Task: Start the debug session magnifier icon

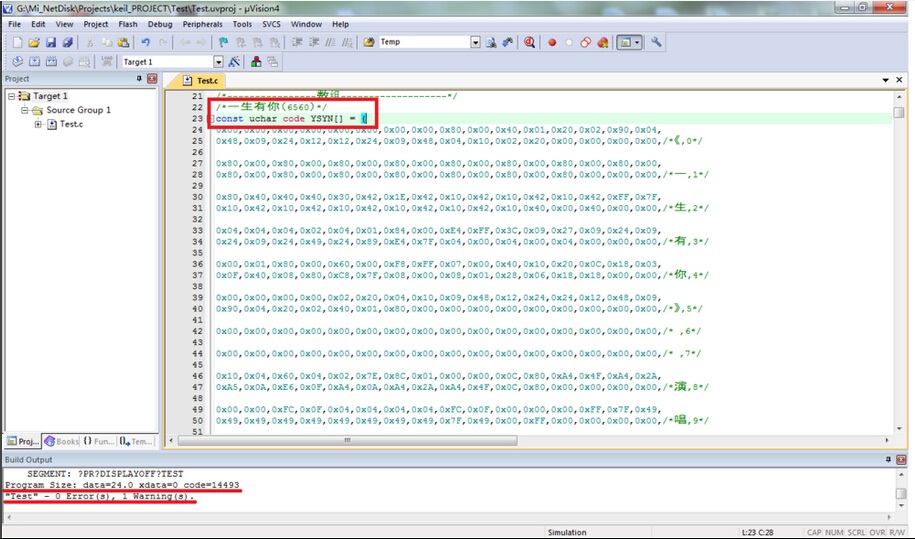Action: tap(529, 43)
